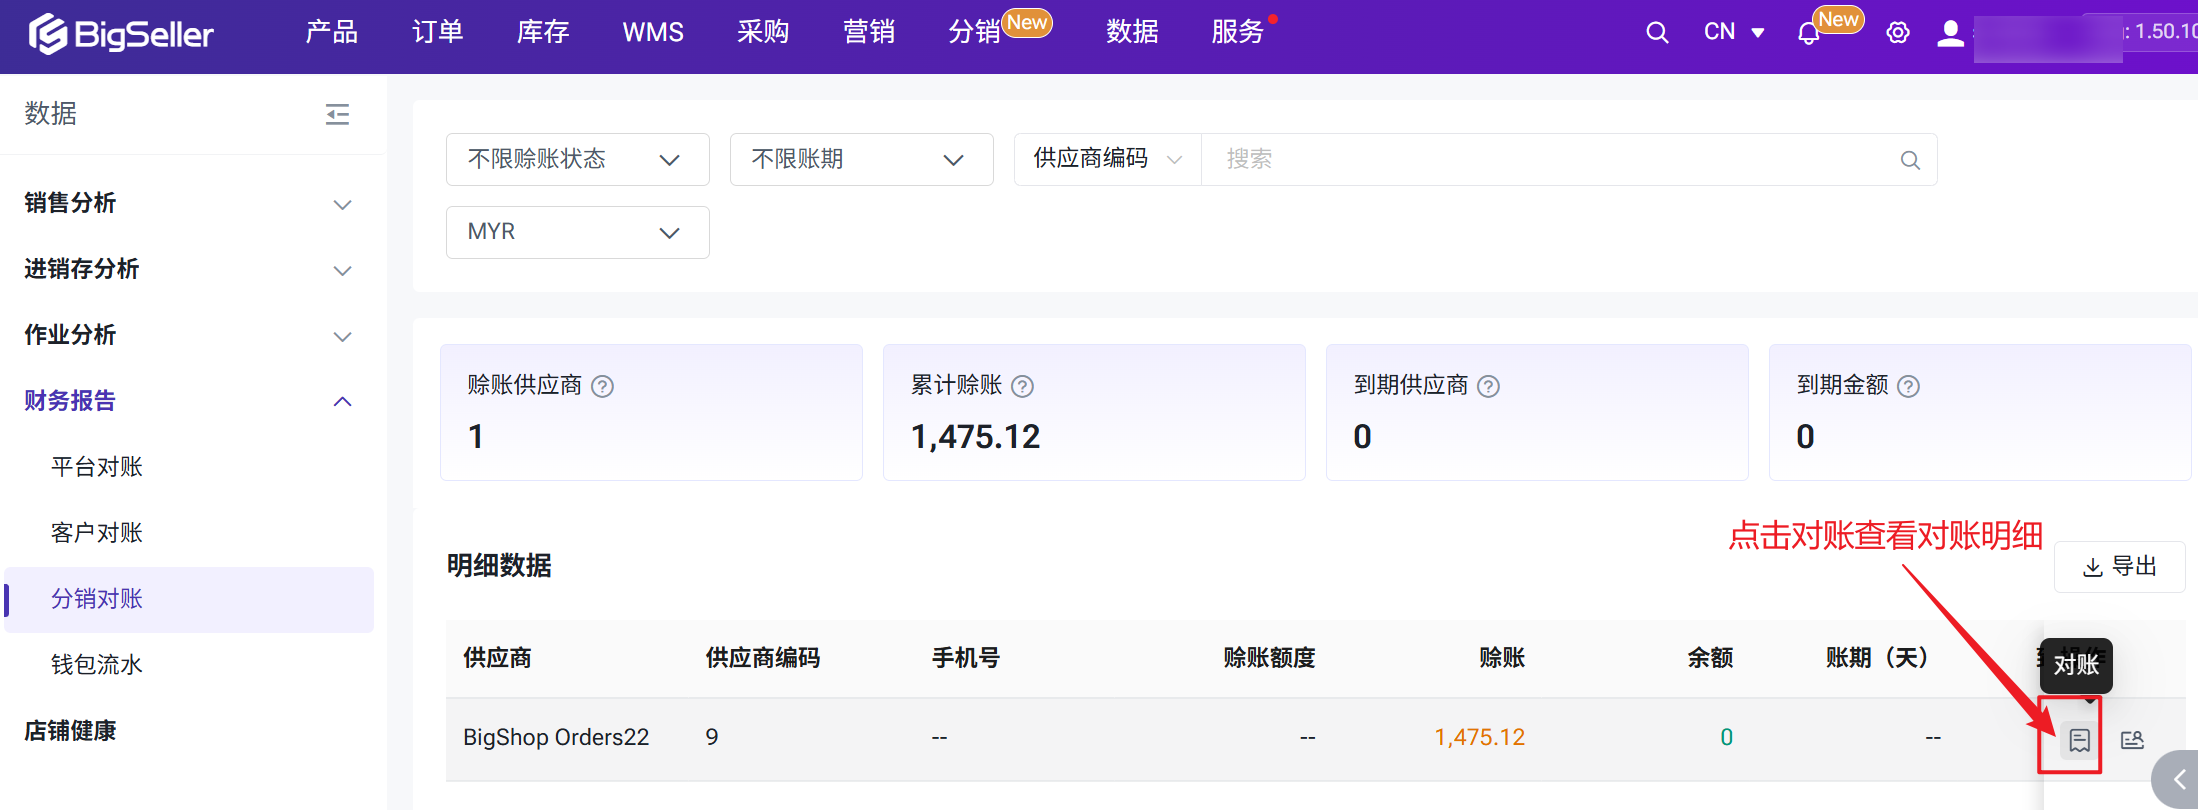The height and width of the screenshot is (810, 2198).
Task: Open the notifications bell
Action: click(1808, 34)
